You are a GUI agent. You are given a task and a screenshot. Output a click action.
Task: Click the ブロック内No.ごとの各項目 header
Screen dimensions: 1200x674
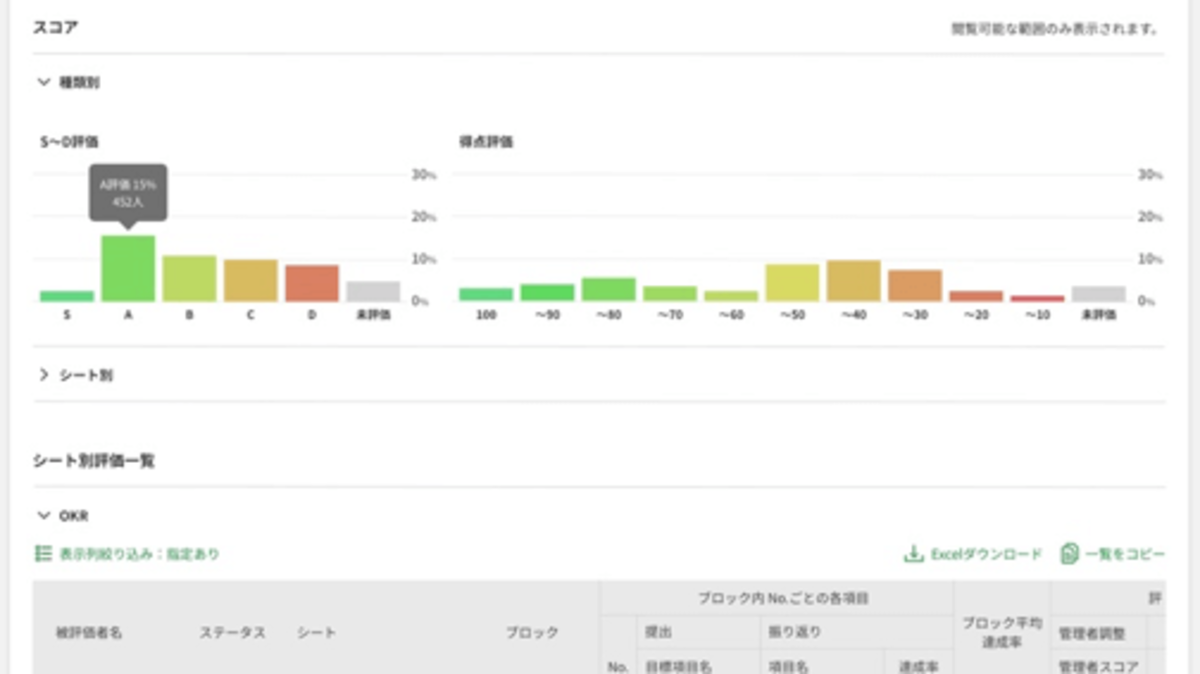(783, 598)
